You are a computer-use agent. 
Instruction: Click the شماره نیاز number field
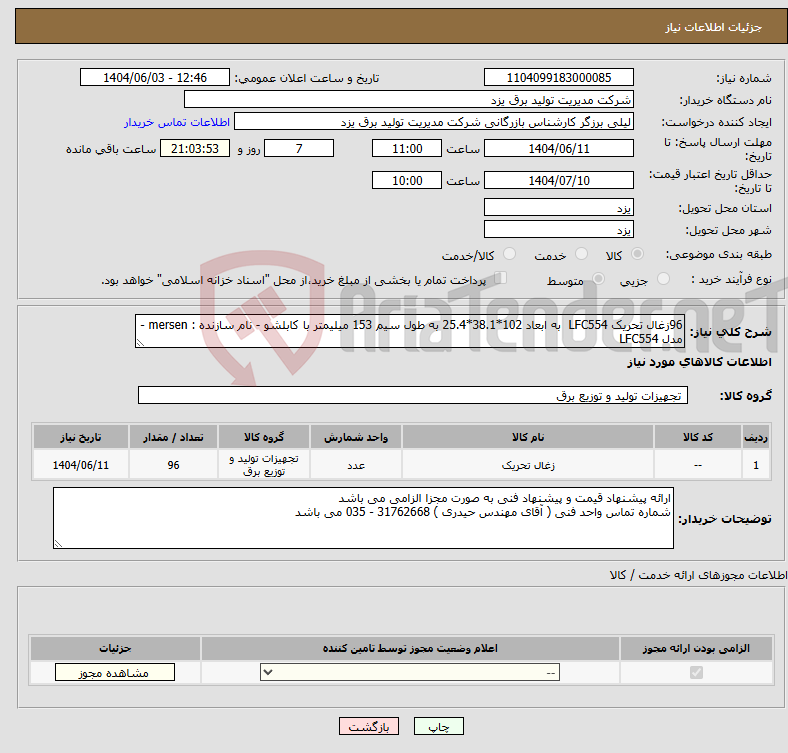point(559,78)
